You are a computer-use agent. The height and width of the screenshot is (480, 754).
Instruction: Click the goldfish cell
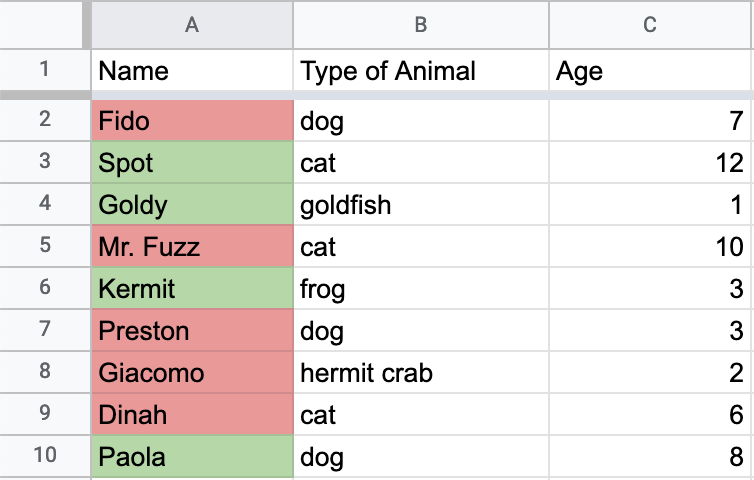point(420,205)
